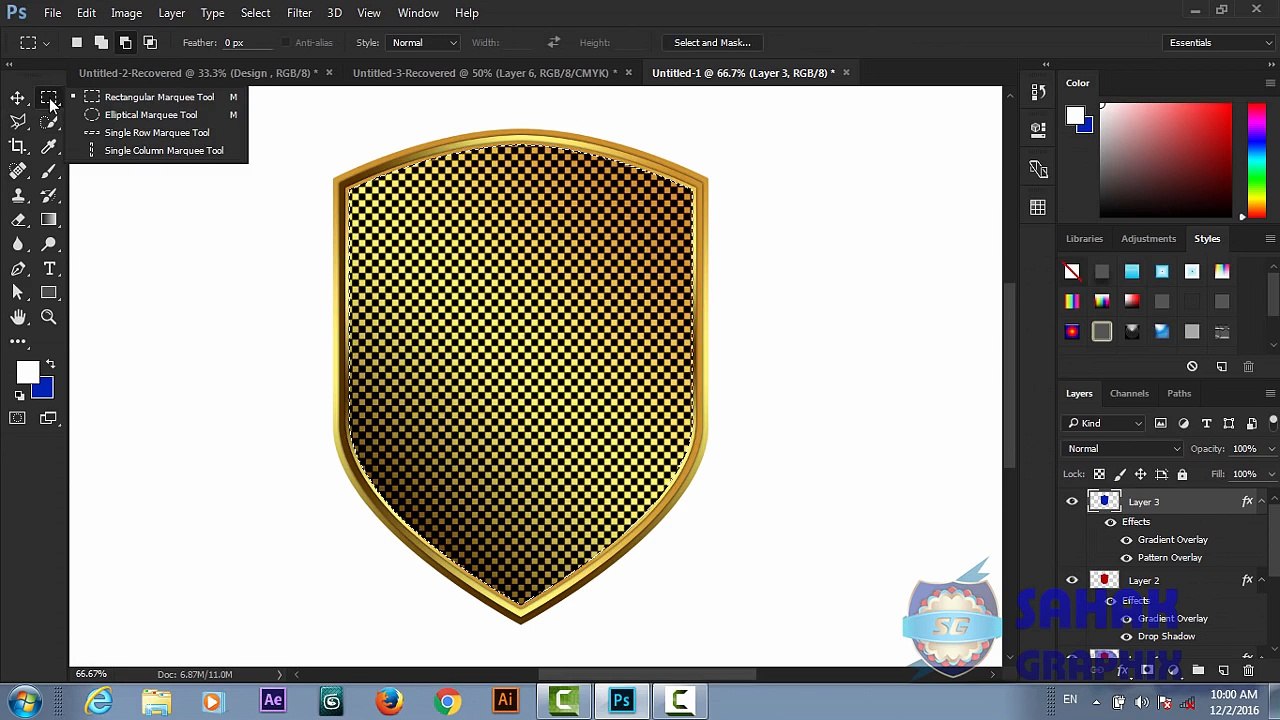Image resolution: width=1280 pixels, height=720 pixels.
Task: Toggle Drop Shadow effect visibility eye
Action: coord(1127,637)
